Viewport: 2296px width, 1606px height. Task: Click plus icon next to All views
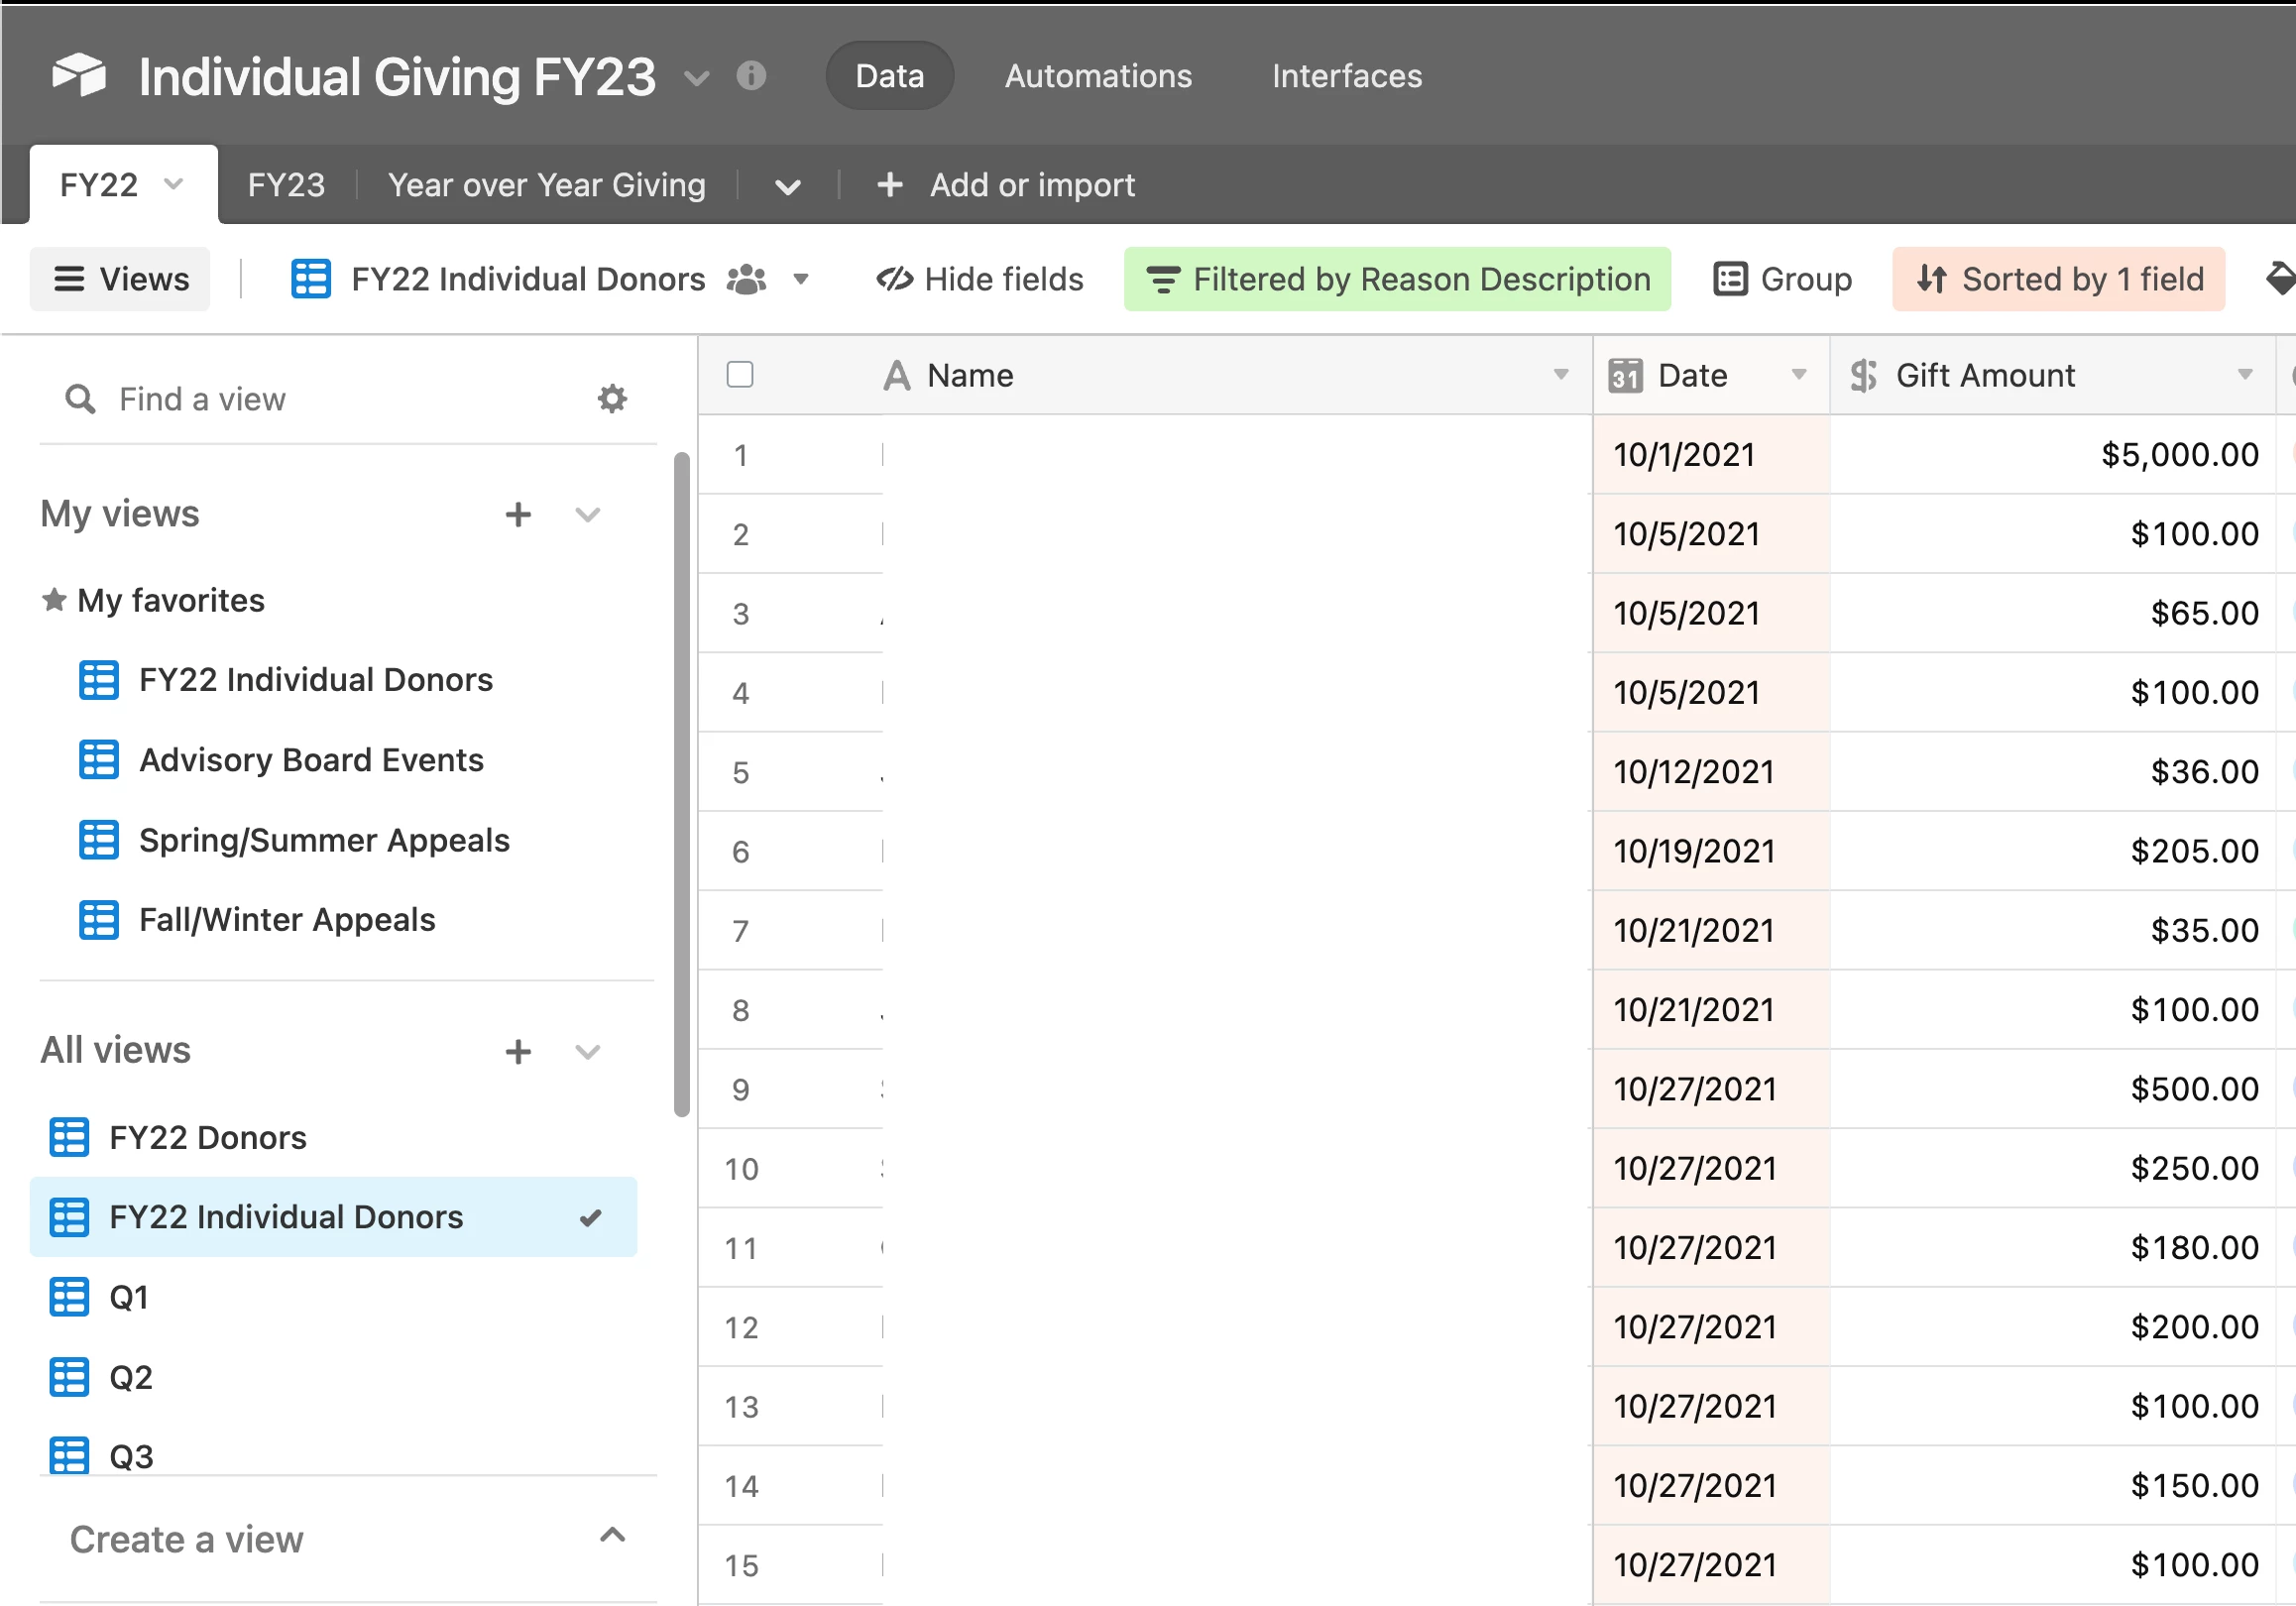(518, 1051)
